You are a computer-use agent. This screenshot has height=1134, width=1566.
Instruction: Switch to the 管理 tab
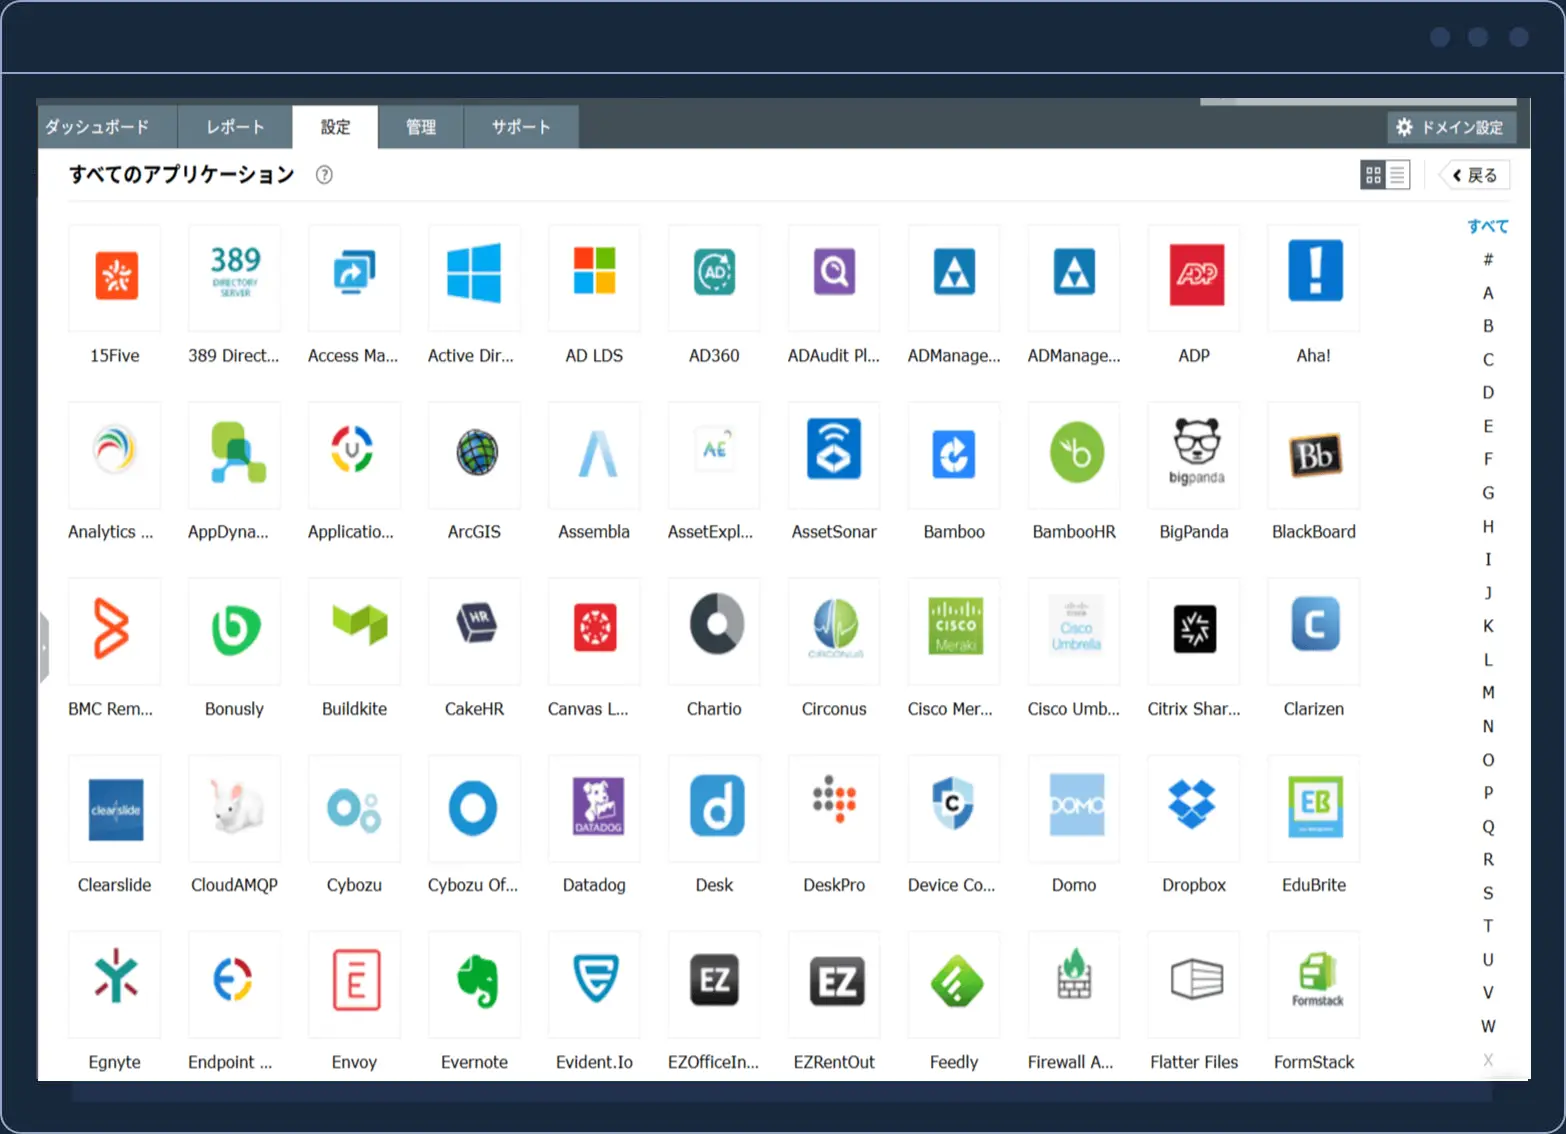[421, 127]
